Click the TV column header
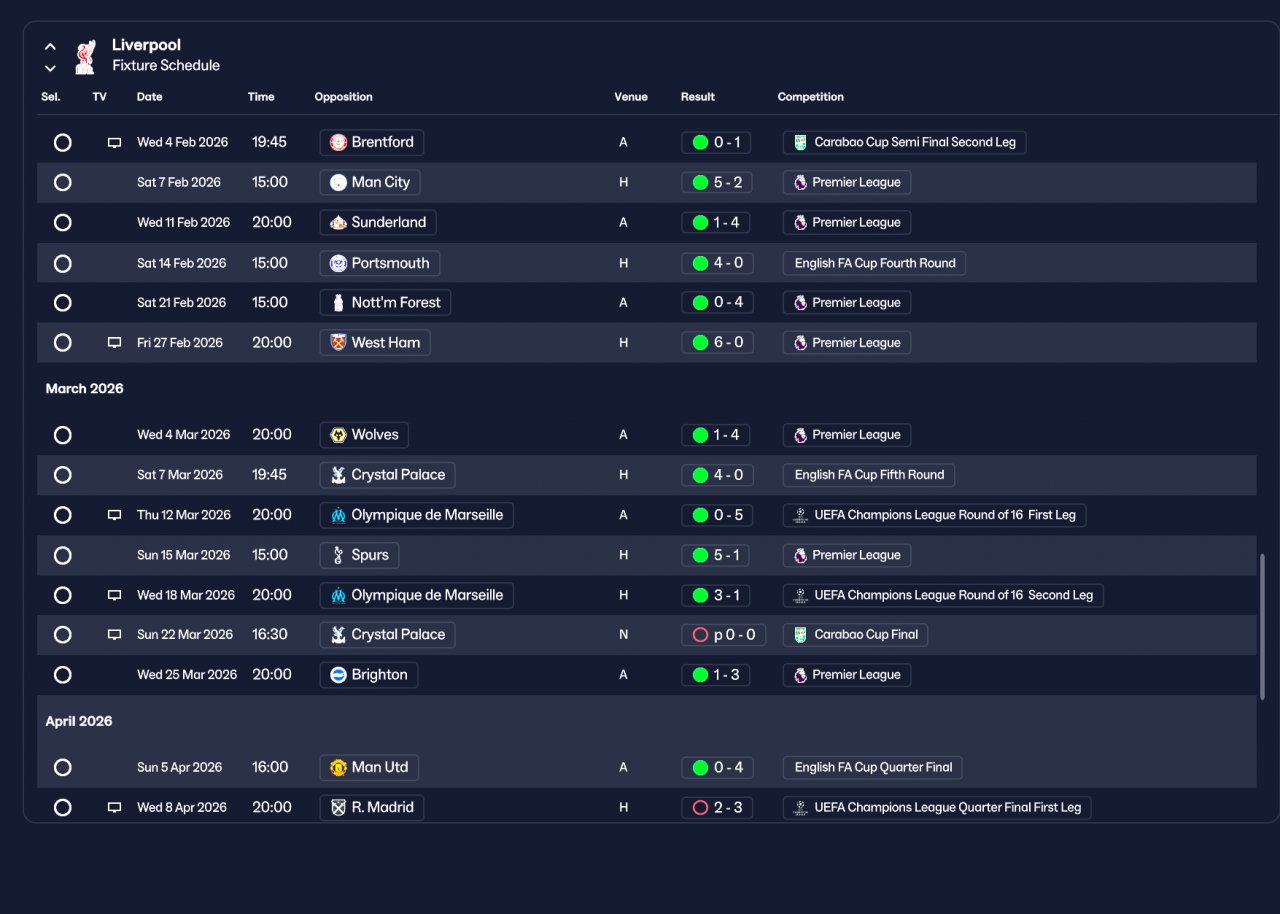 tap(99, 97)
